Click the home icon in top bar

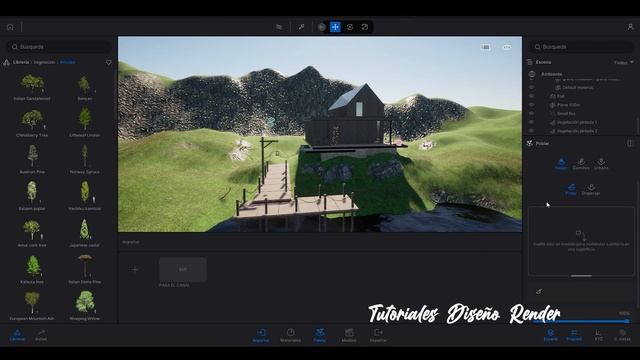(x=10, y=27)
